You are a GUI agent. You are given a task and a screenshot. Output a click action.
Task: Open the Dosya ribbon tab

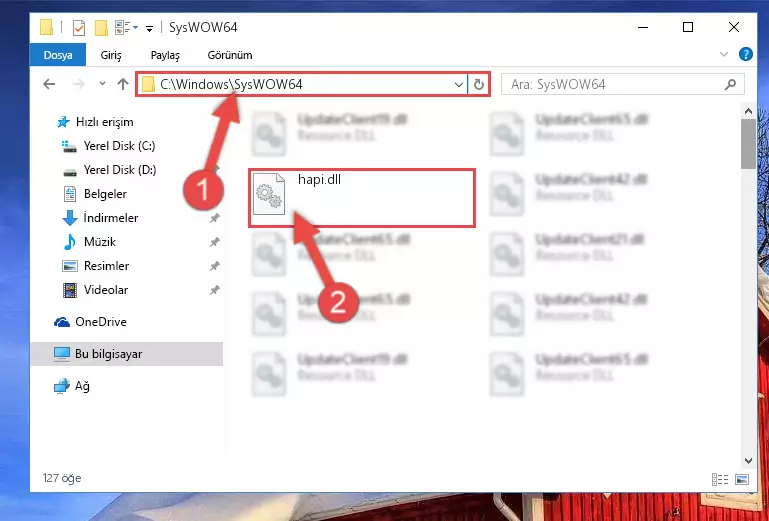tap(58, 55)
